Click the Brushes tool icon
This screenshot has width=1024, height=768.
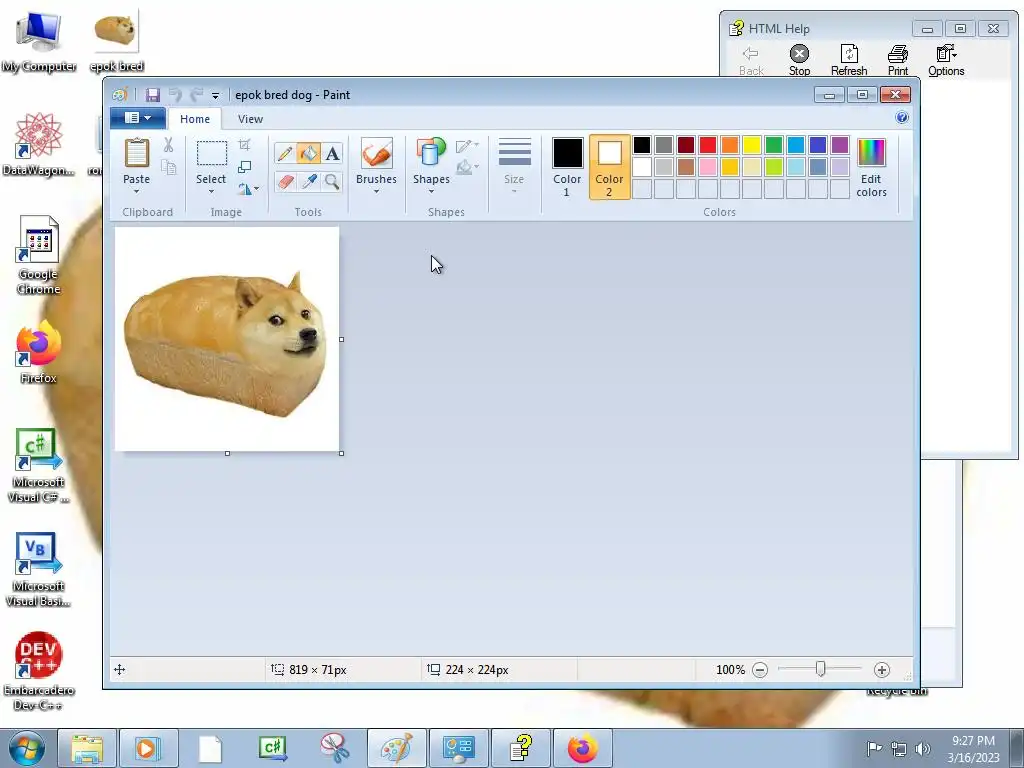click(376, 153)
